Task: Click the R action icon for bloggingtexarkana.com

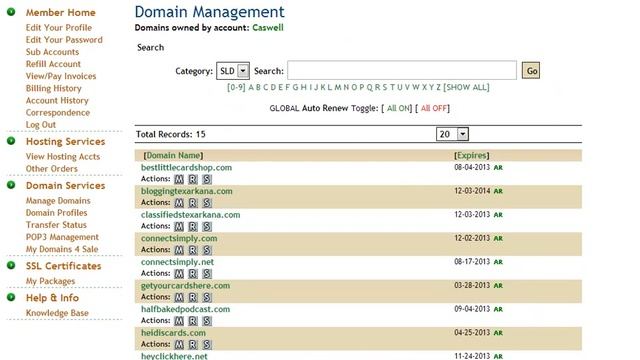Action: point(193,203)
